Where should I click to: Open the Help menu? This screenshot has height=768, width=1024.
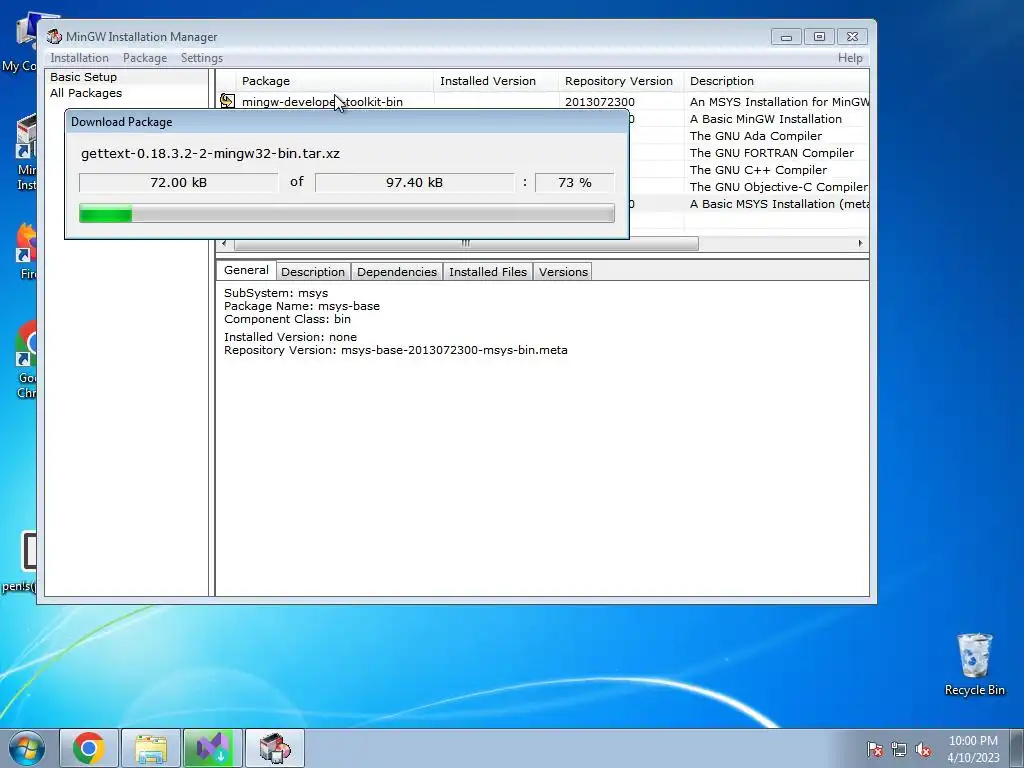pos(850,58)
